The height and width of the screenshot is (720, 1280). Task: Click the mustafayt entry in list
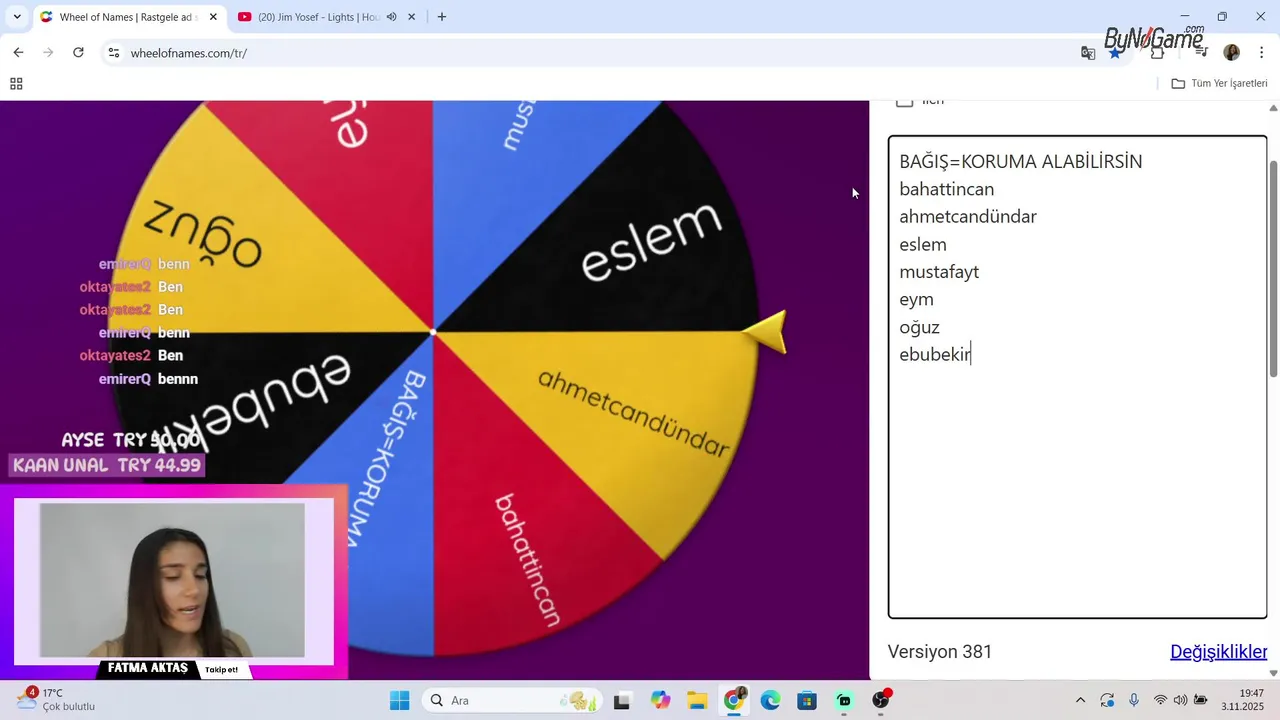938,272
